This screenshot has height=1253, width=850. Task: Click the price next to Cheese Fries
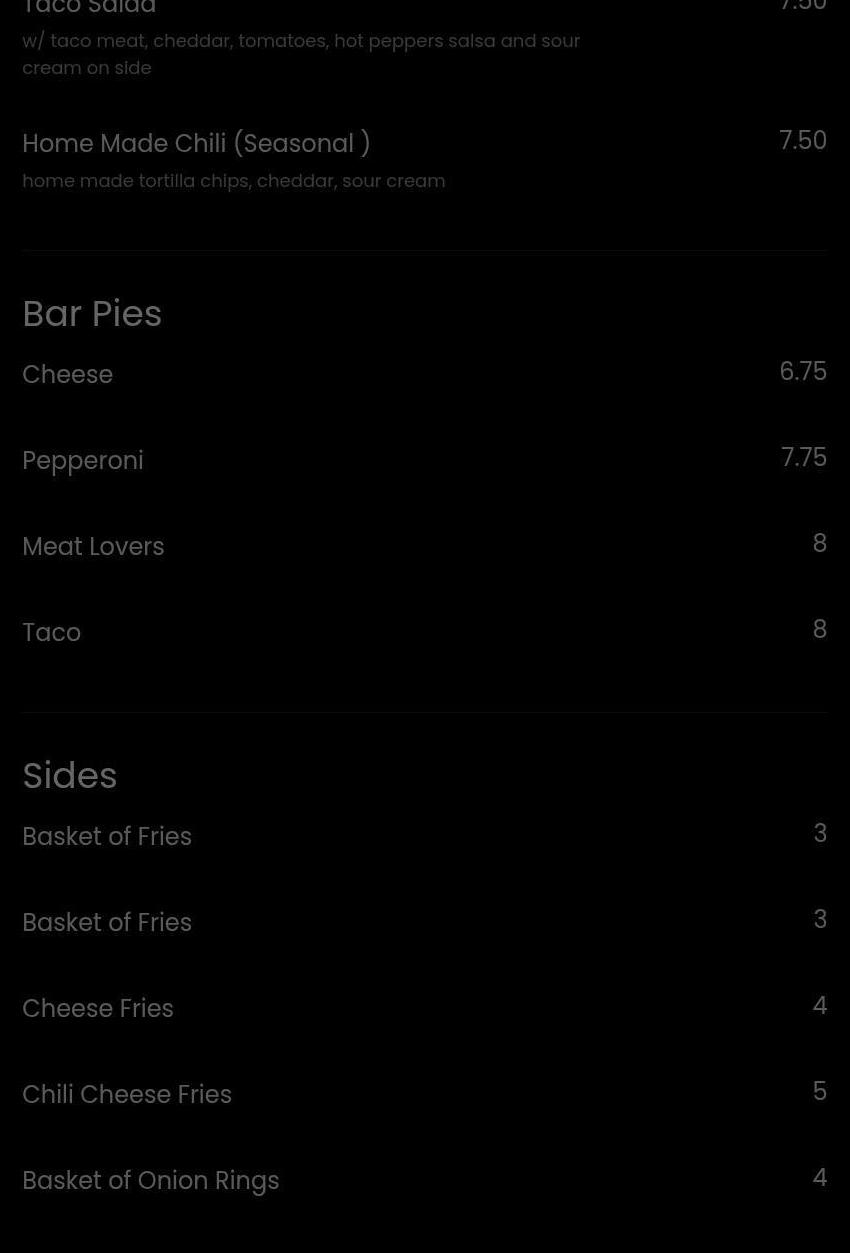[819, 1006]
